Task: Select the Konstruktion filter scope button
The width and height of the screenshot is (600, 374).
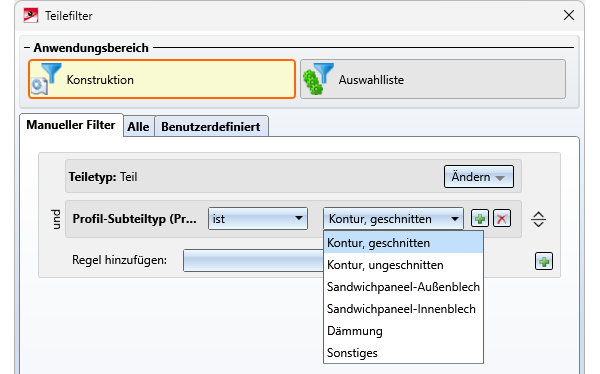Action: 162,79
